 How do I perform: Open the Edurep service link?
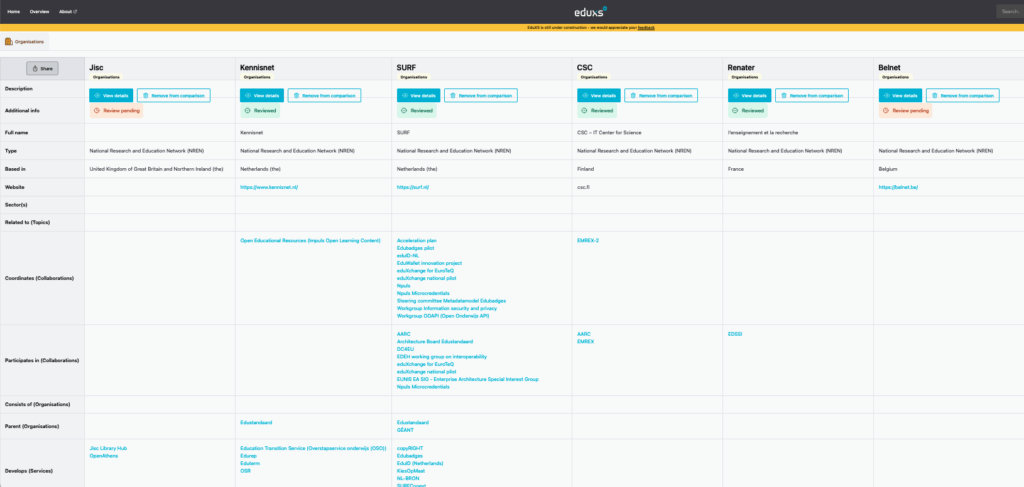pos(248,456)
